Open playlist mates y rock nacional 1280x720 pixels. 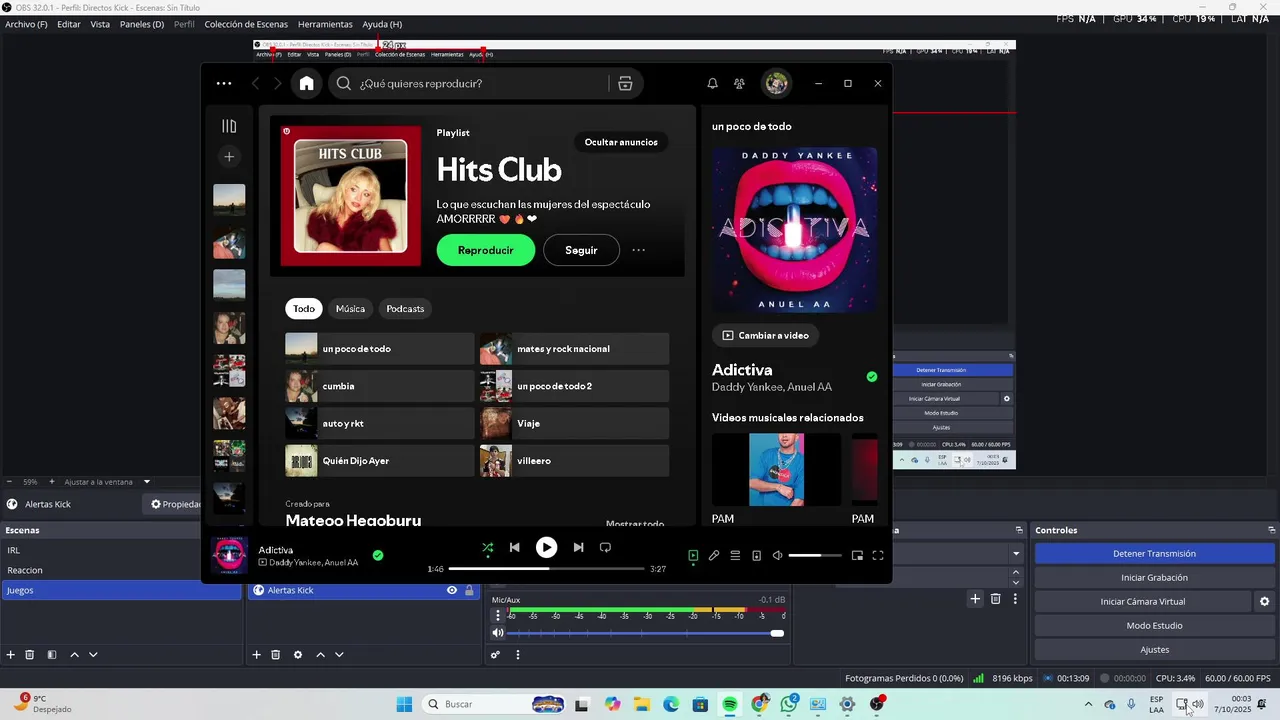574,349
